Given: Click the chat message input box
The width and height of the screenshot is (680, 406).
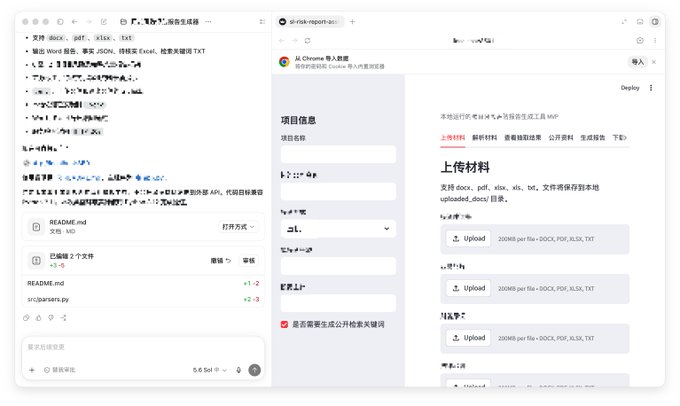Looking at the screenshot, I should tap(143, 347).
